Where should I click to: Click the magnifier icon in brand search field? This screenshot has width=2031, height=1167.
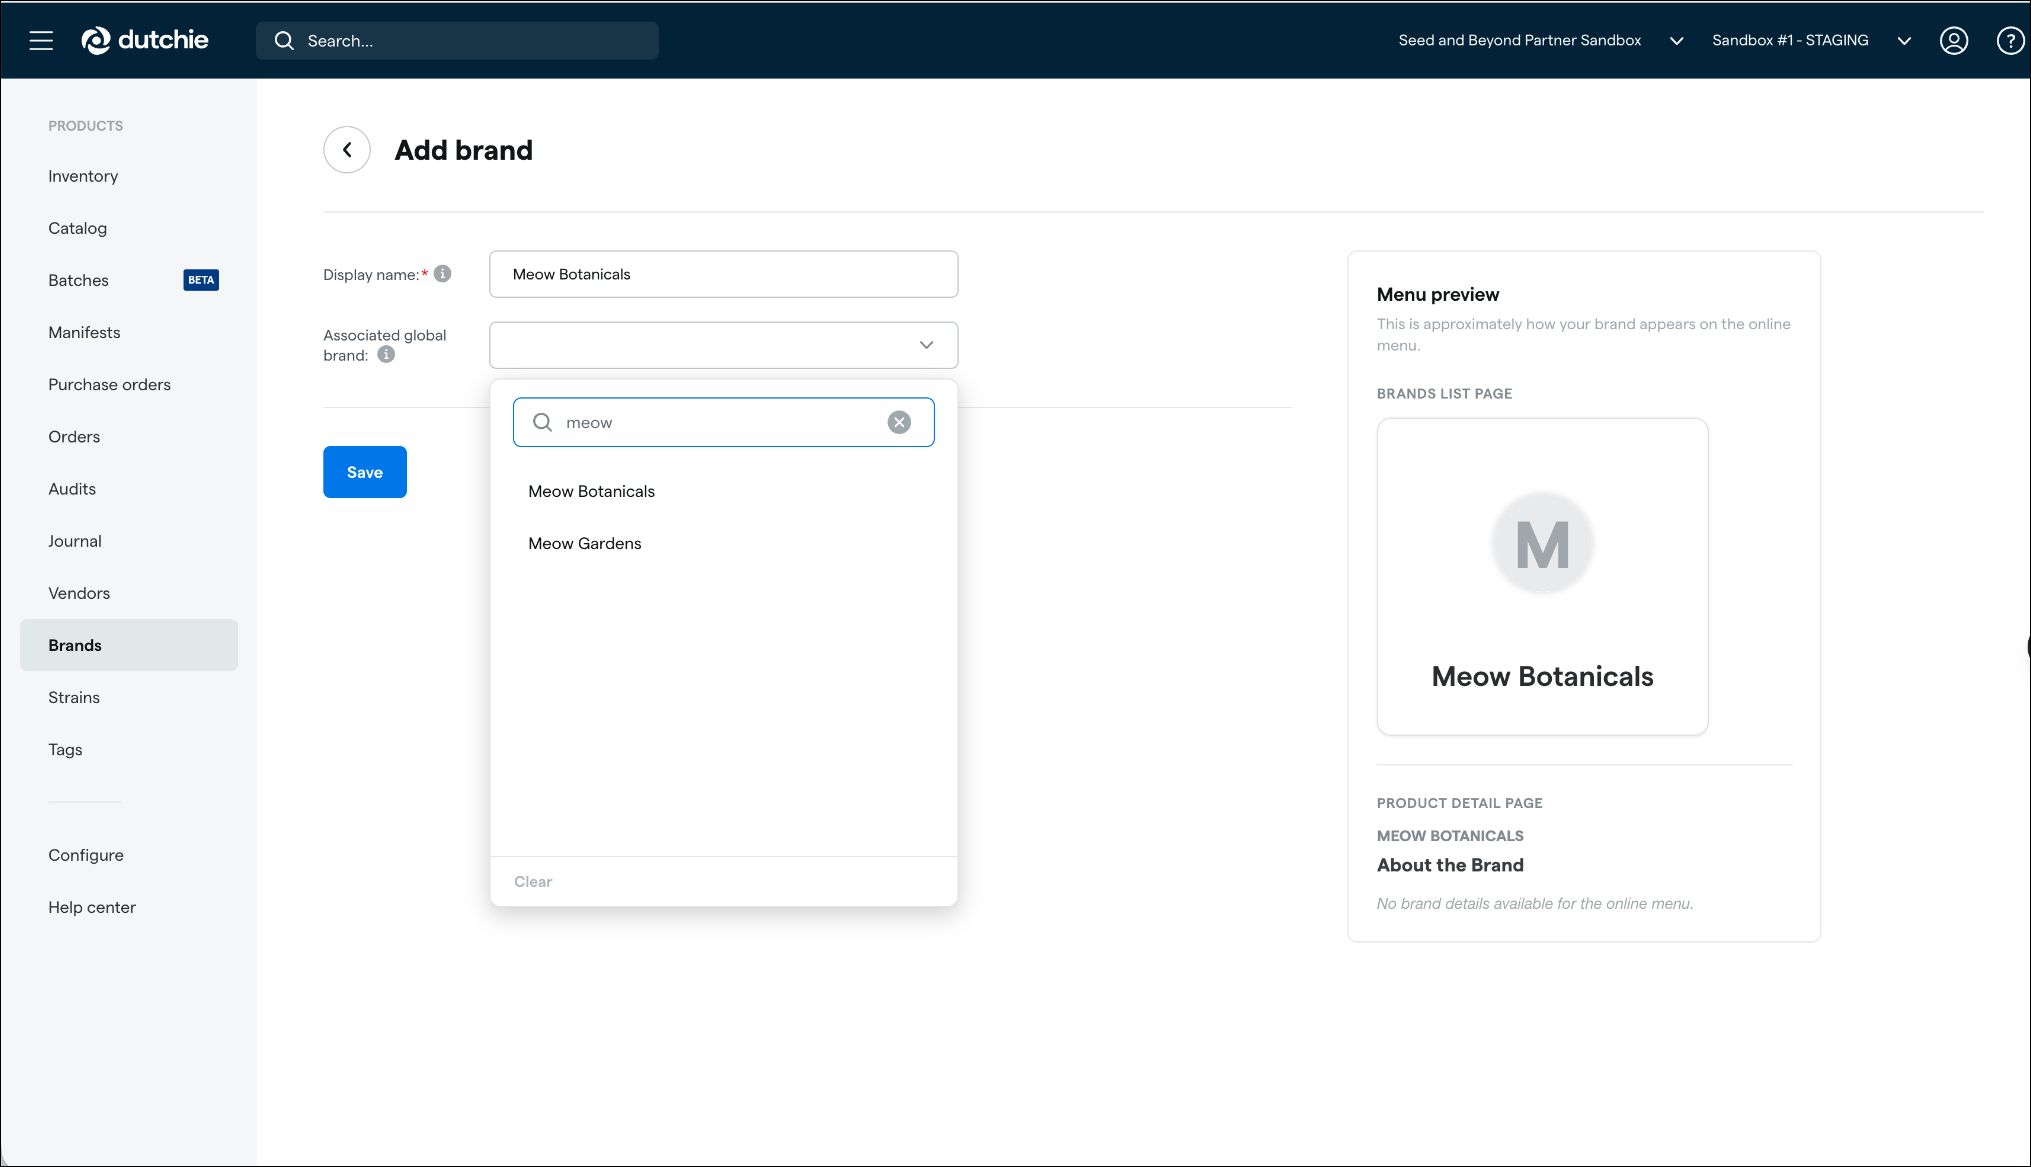542,422
